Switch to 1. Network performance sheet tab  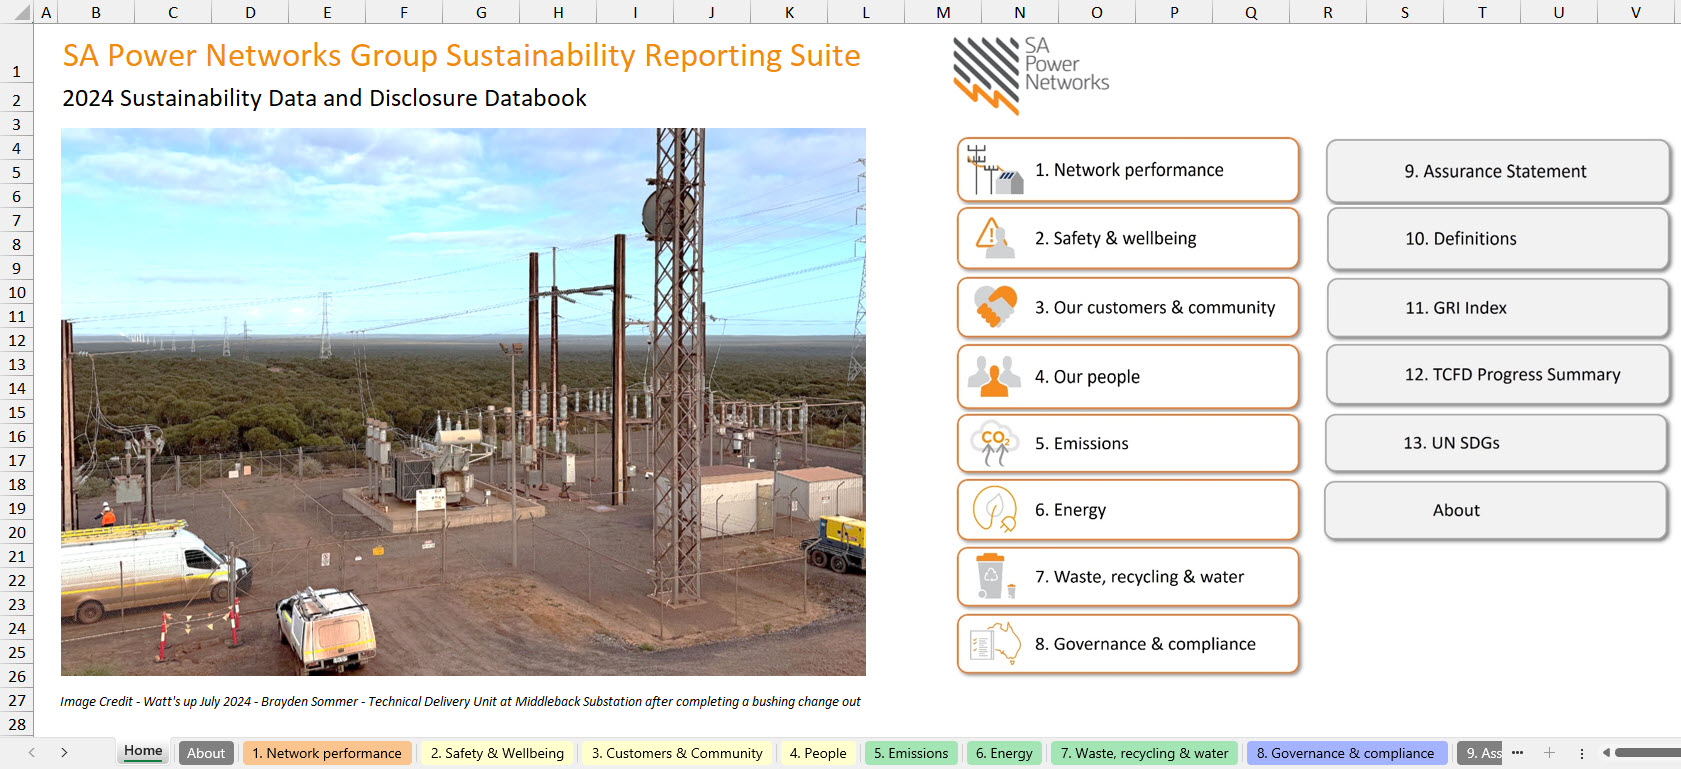pos(327,753)
